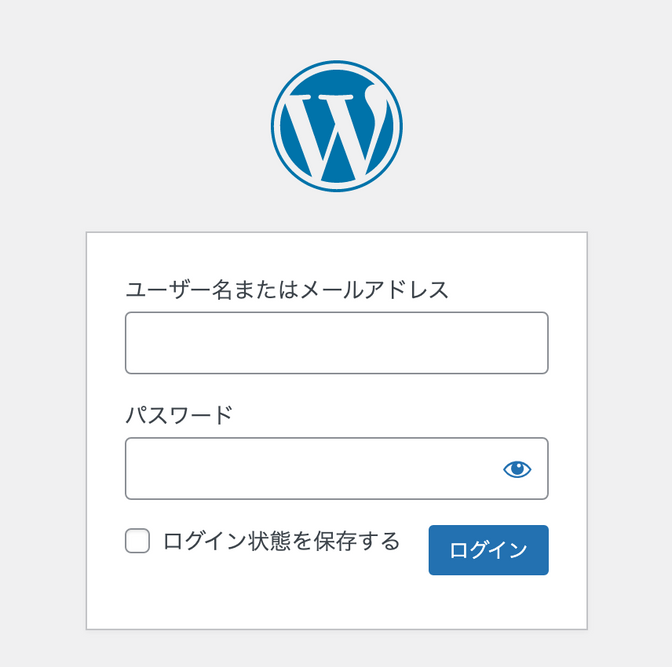Tick the box left of ログイン状態を保存する
Image resolution: width=672 pixels, height=667 pixels.
click(137, 541)
